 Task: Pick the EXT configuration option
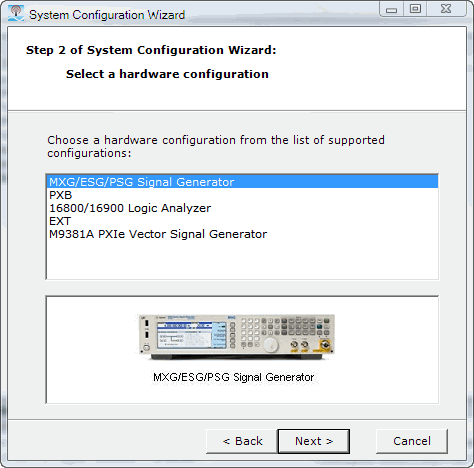tap(242, 221)
